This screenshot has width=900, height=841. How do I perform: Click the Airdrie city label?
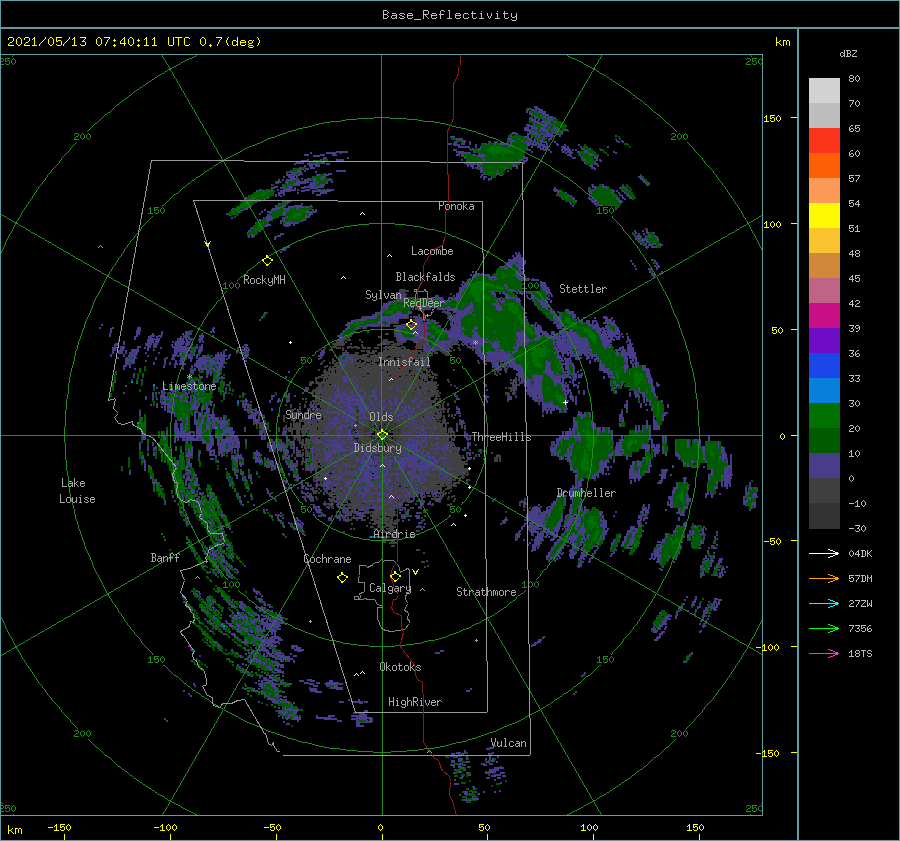(x=394, y=534)
